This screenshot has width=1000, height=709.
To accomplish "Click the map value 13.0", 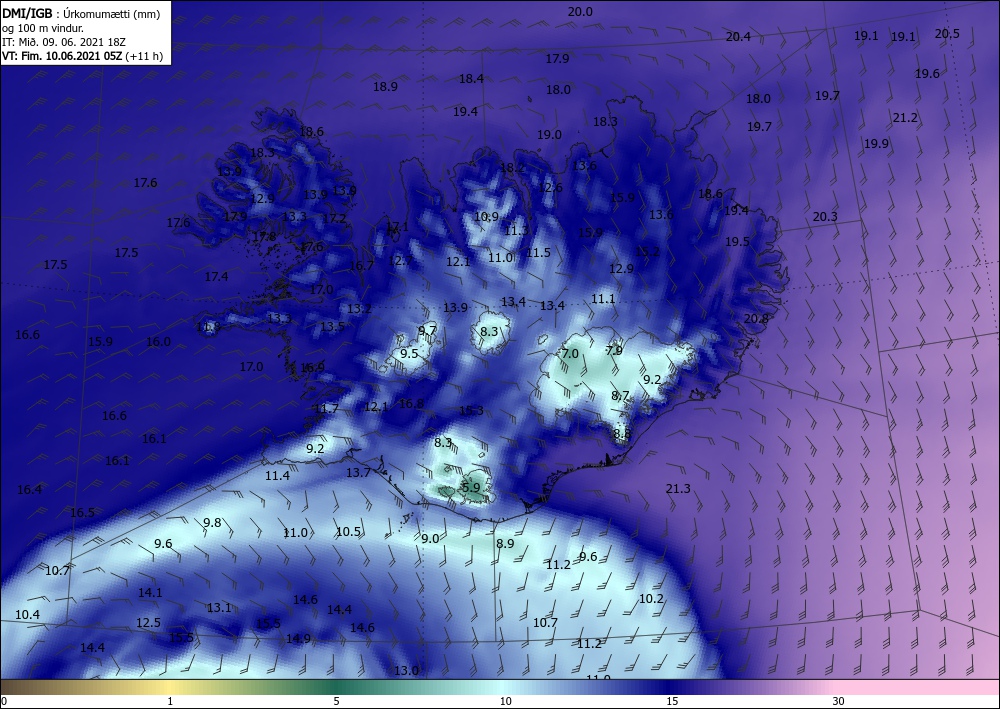I will click(406, 670).
